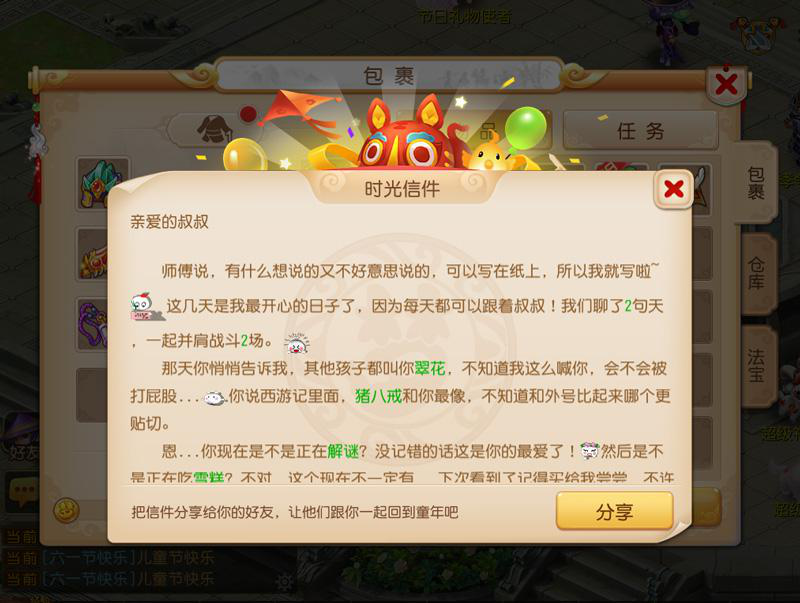Open the chat settings gear icon
The width and height of the screenshot is (800, 603).
(284, 582)
